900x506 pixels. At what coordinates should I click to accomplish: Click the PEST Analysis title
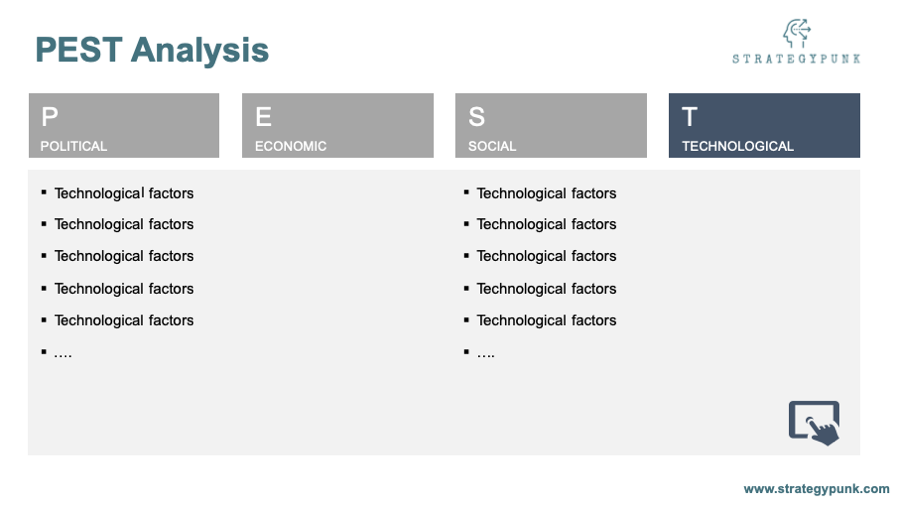pyautogui.click(x=152, y=50)
